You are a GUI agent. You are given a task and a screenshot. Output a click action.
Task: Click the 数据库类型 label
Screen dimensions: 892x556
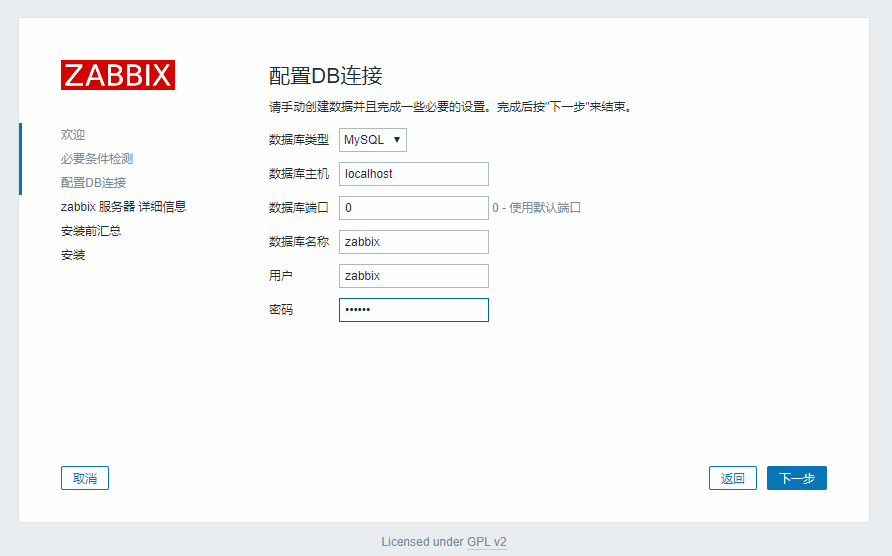[x=299, y=140]
